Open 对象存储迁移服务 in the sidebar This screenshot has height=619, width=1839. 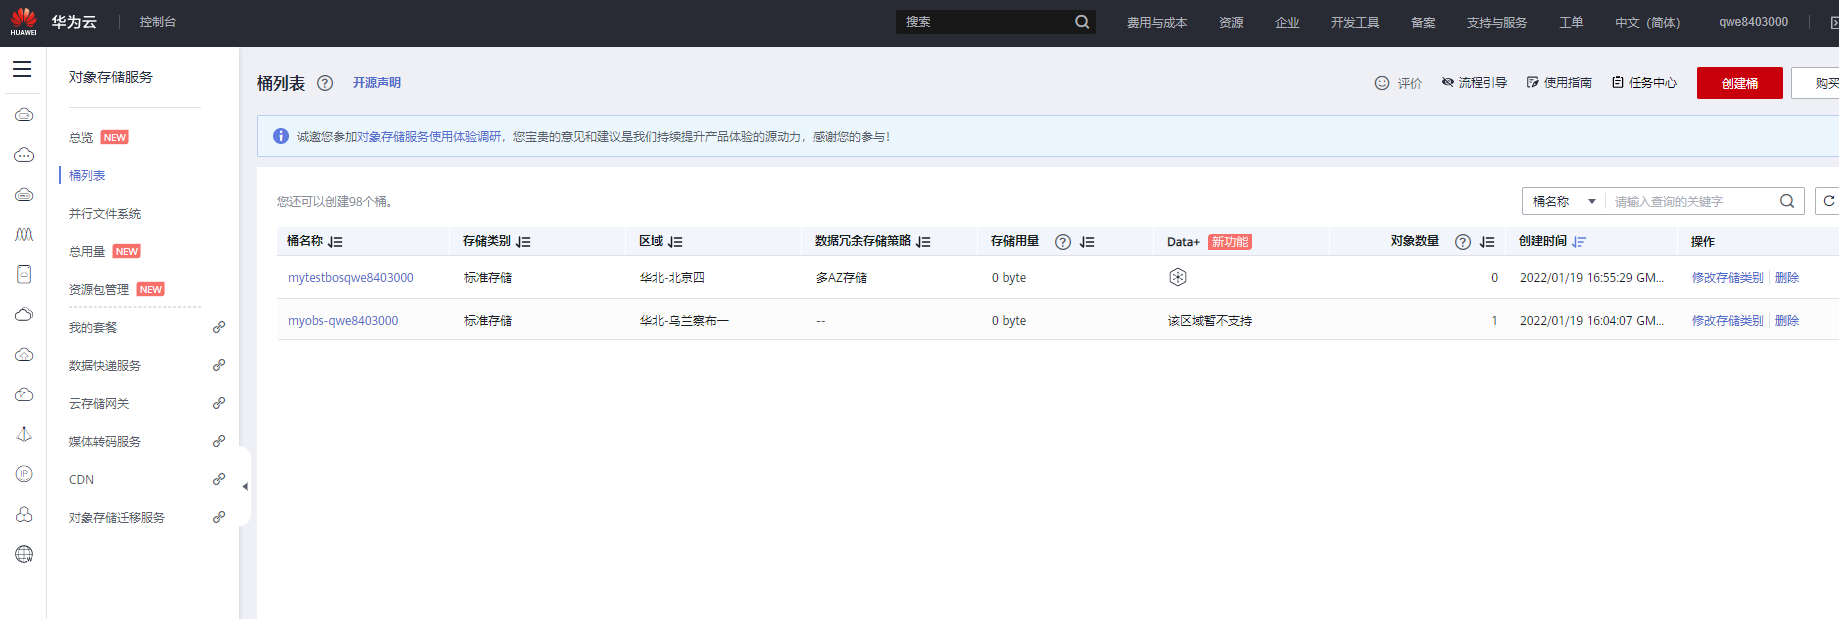117,517
